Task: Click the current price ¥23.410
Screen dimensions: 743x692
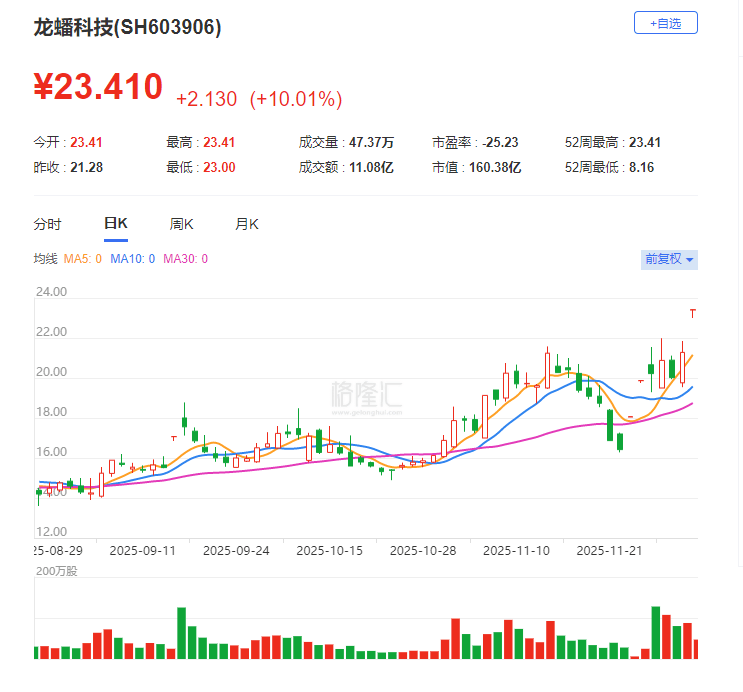Action: click(x=98, y=87)
